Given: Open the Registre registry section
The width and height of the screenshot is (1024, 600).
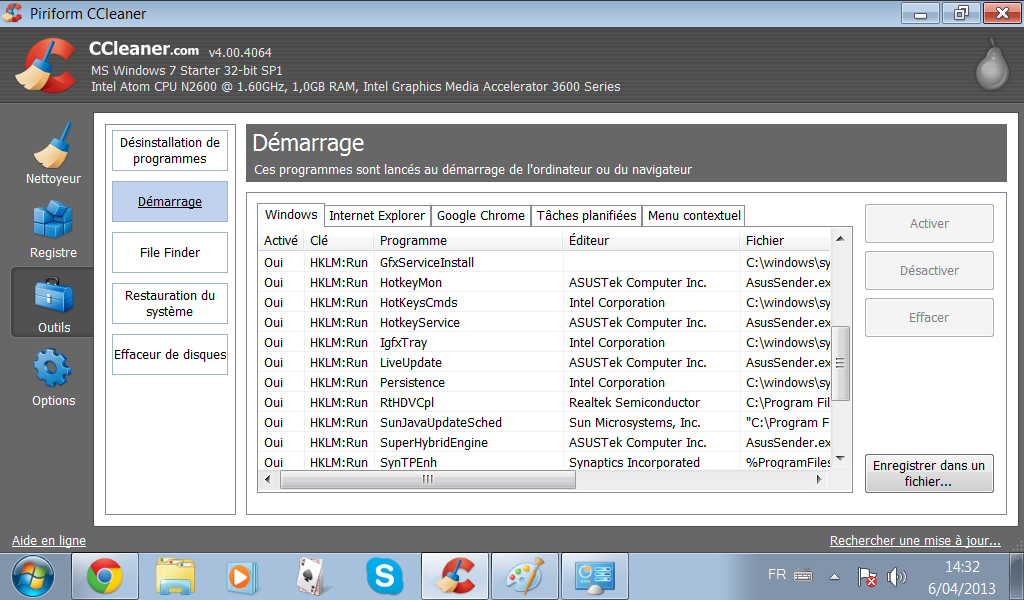Looking at the screenshot, I should click(53, 229).
